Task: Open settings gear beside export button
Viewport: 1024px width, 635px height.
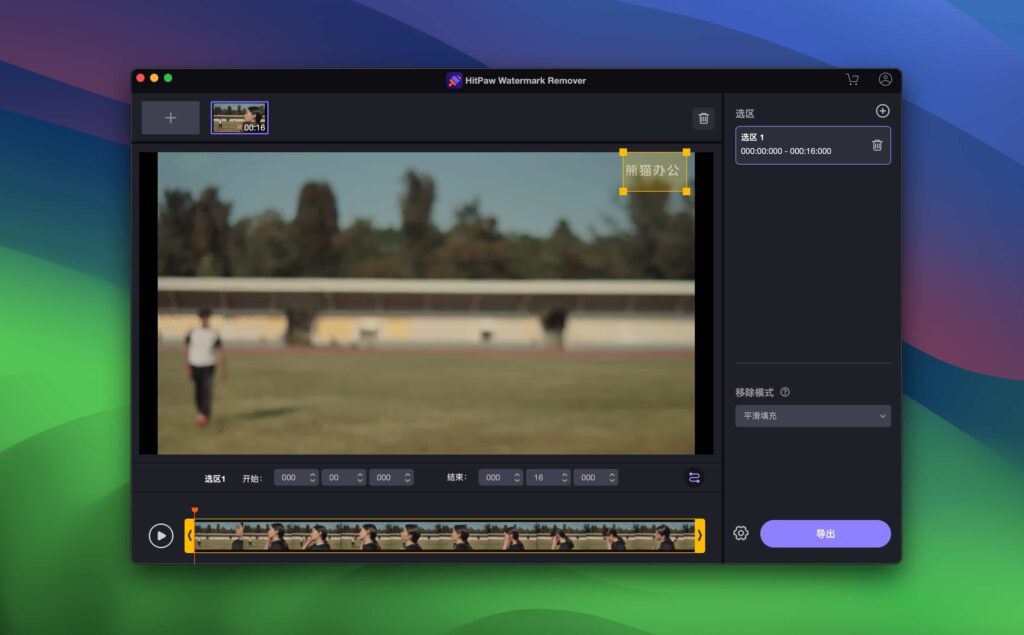Action: click(741, 533)
